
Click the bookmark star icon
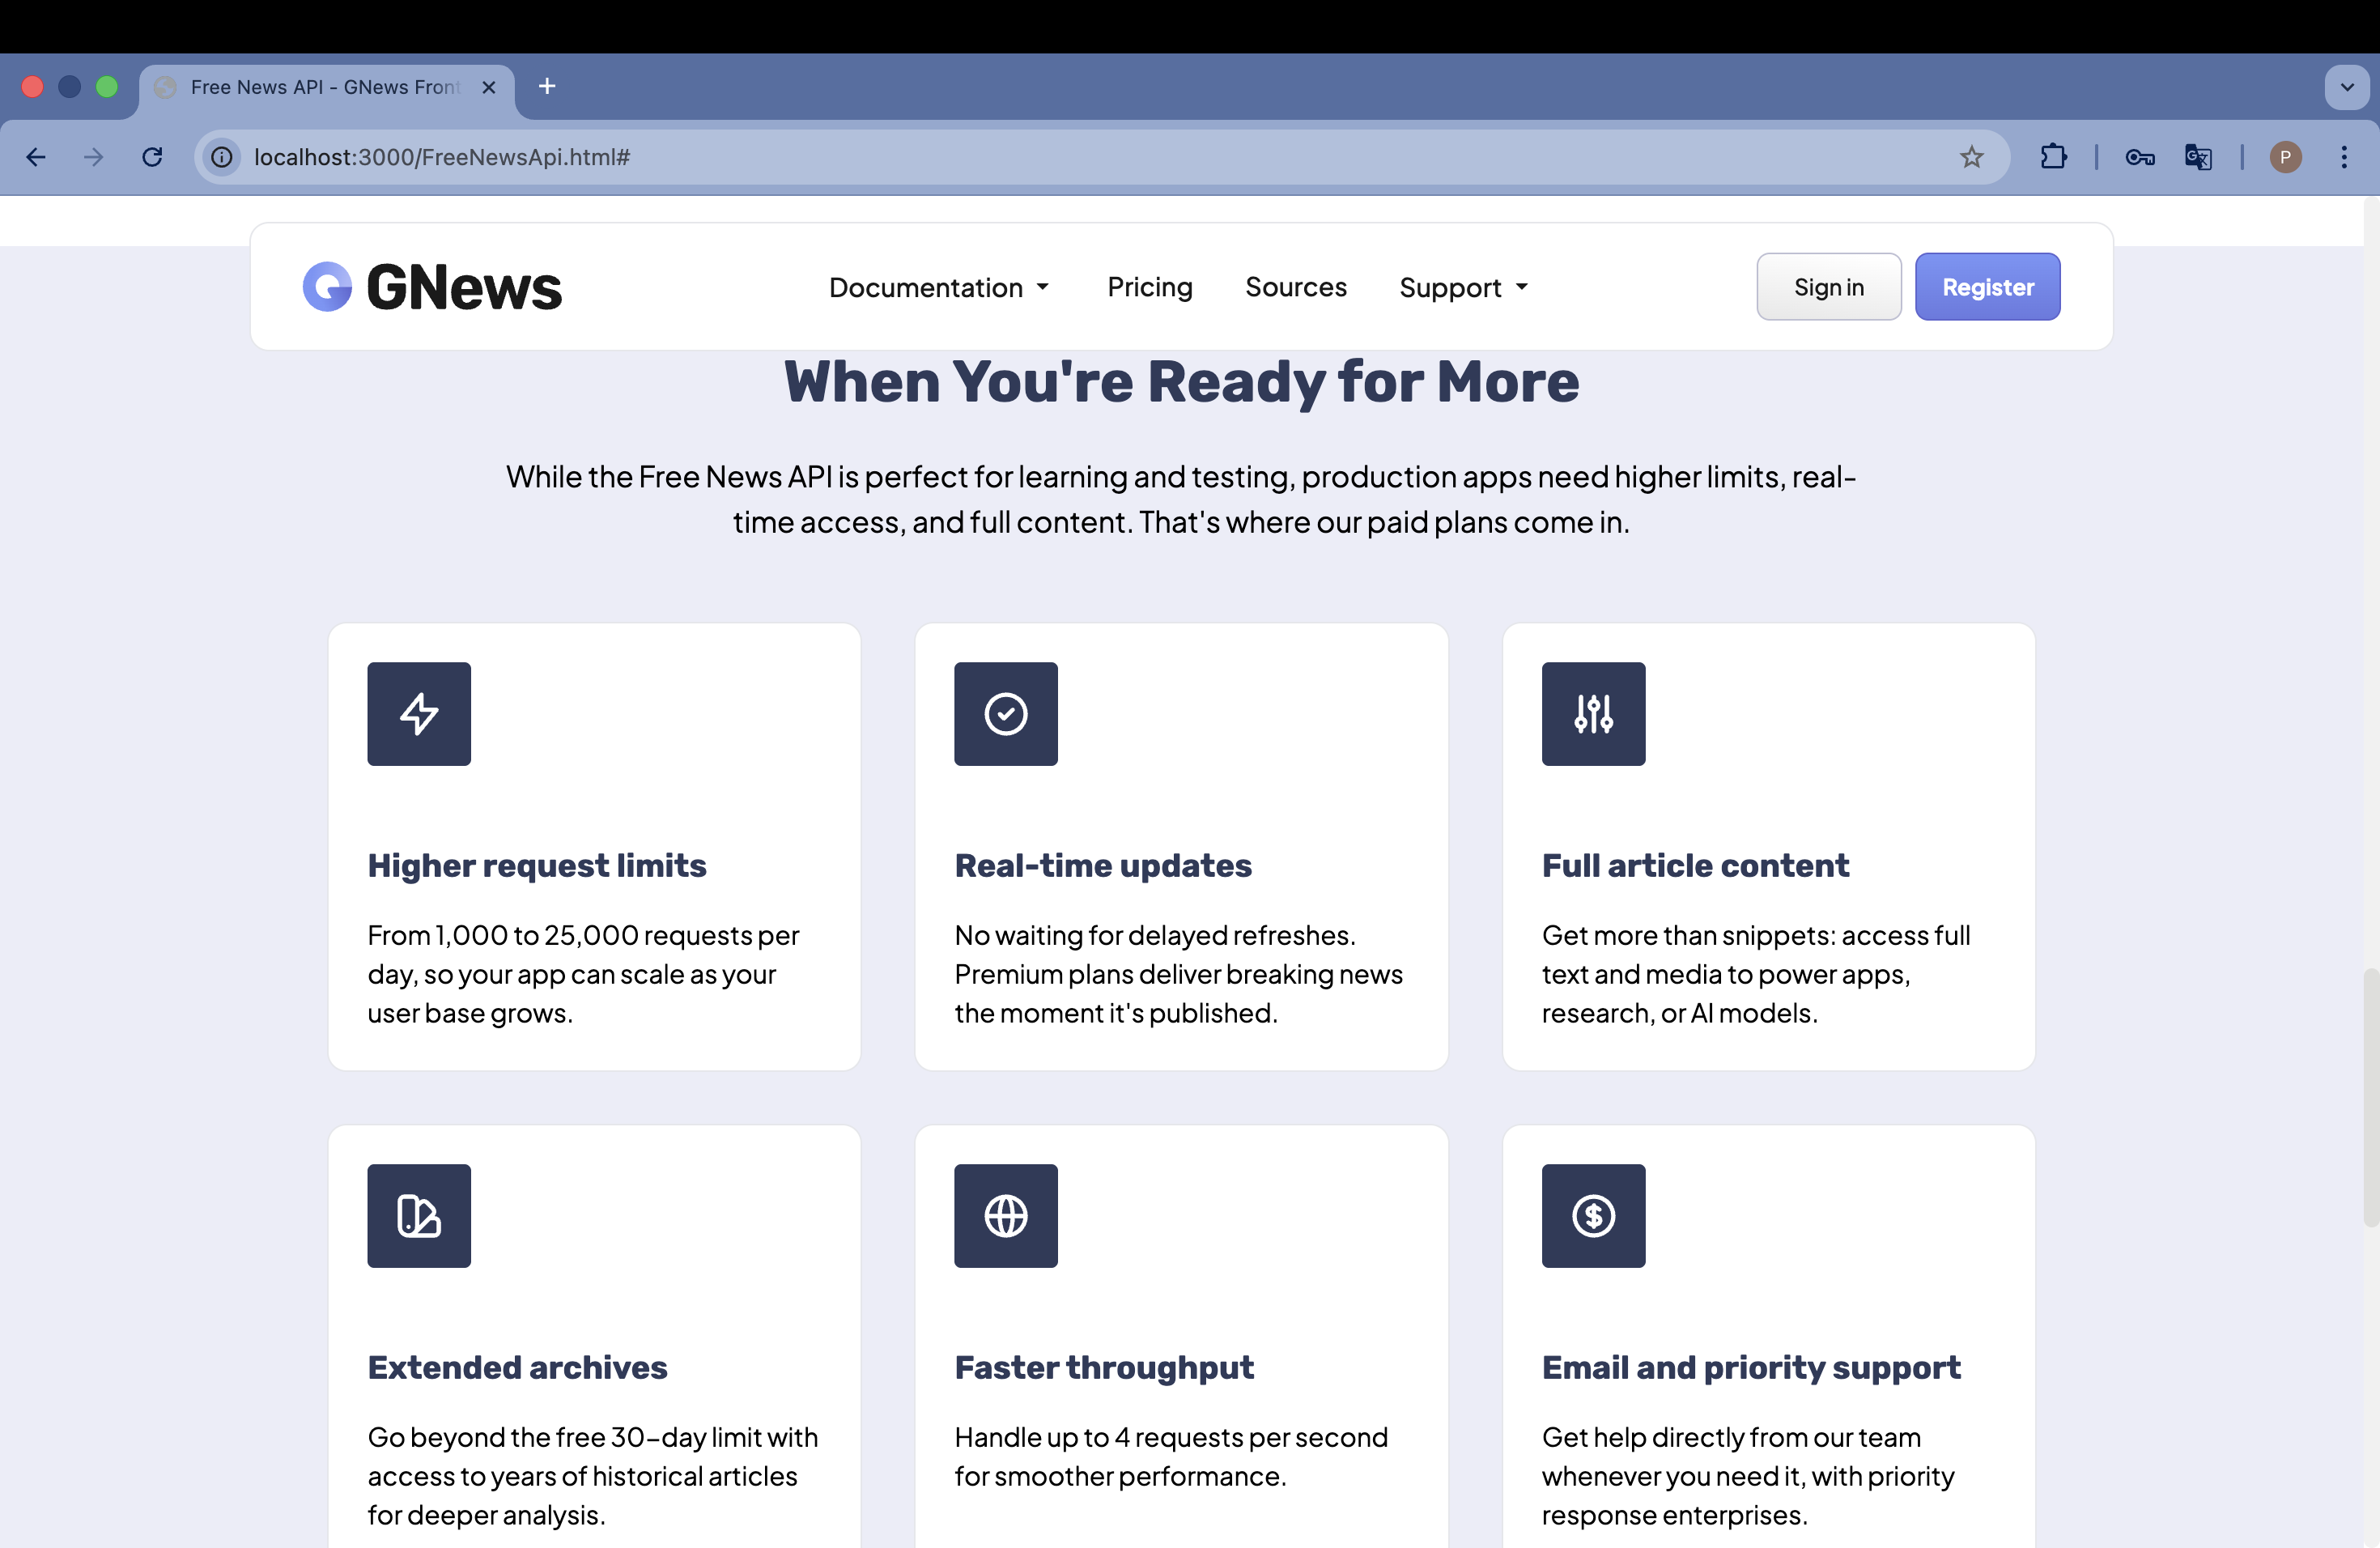tap(1971, 157)
